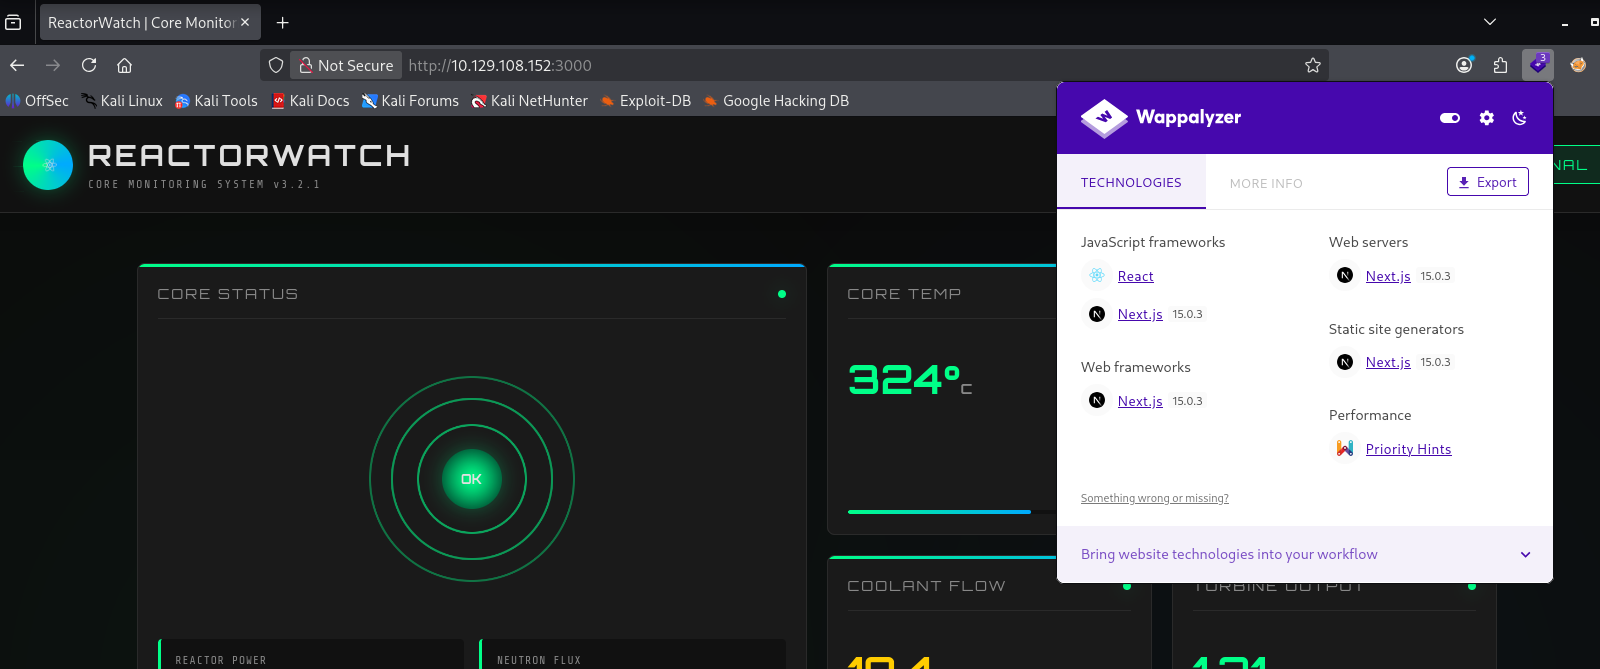Viewport: 1600px width, 669px height.
Task: Expand the list all tabs chevron
Action: click(x=1490, y=22)
